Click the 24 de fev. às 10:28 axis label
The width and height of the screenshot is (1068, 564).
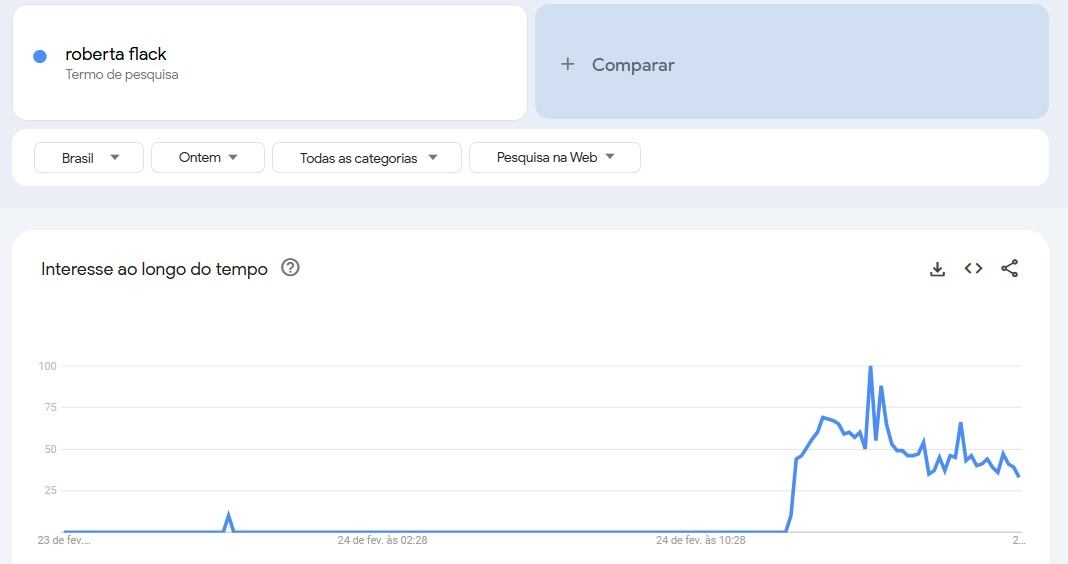(x=701, y=540)
